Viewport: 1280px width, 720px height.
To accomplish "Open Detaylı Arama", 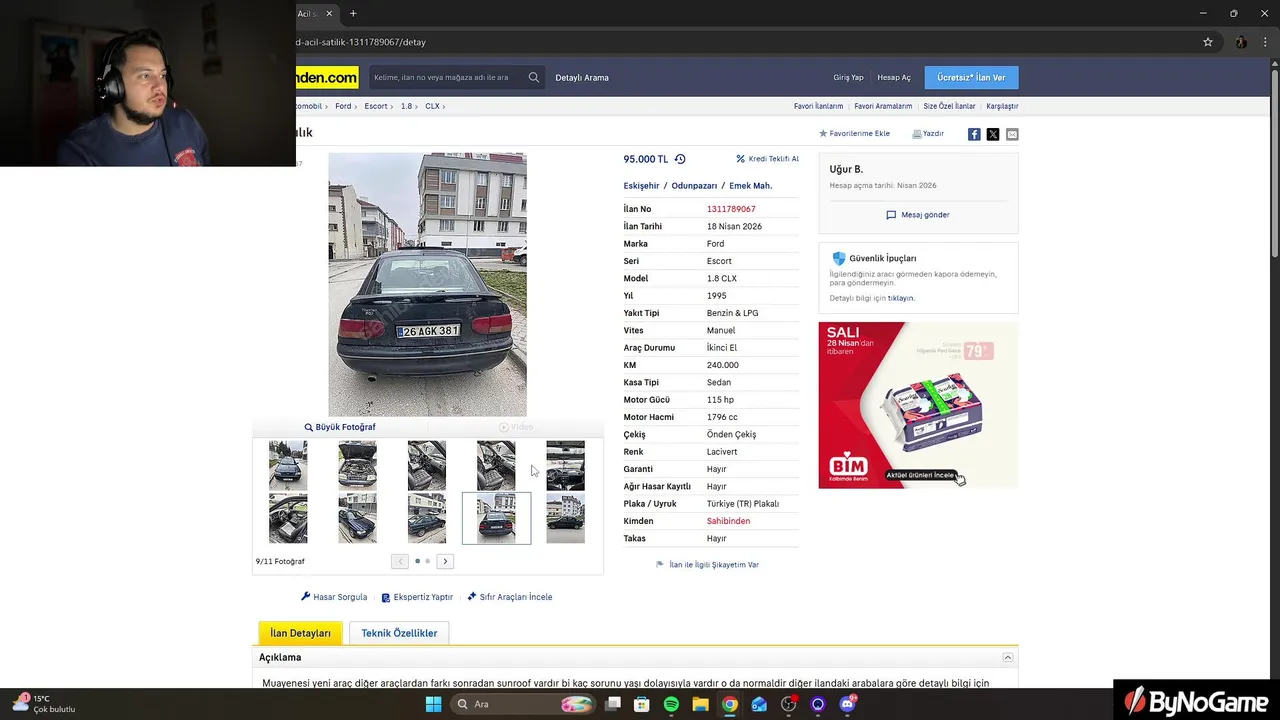I will (x=582, y=77).
